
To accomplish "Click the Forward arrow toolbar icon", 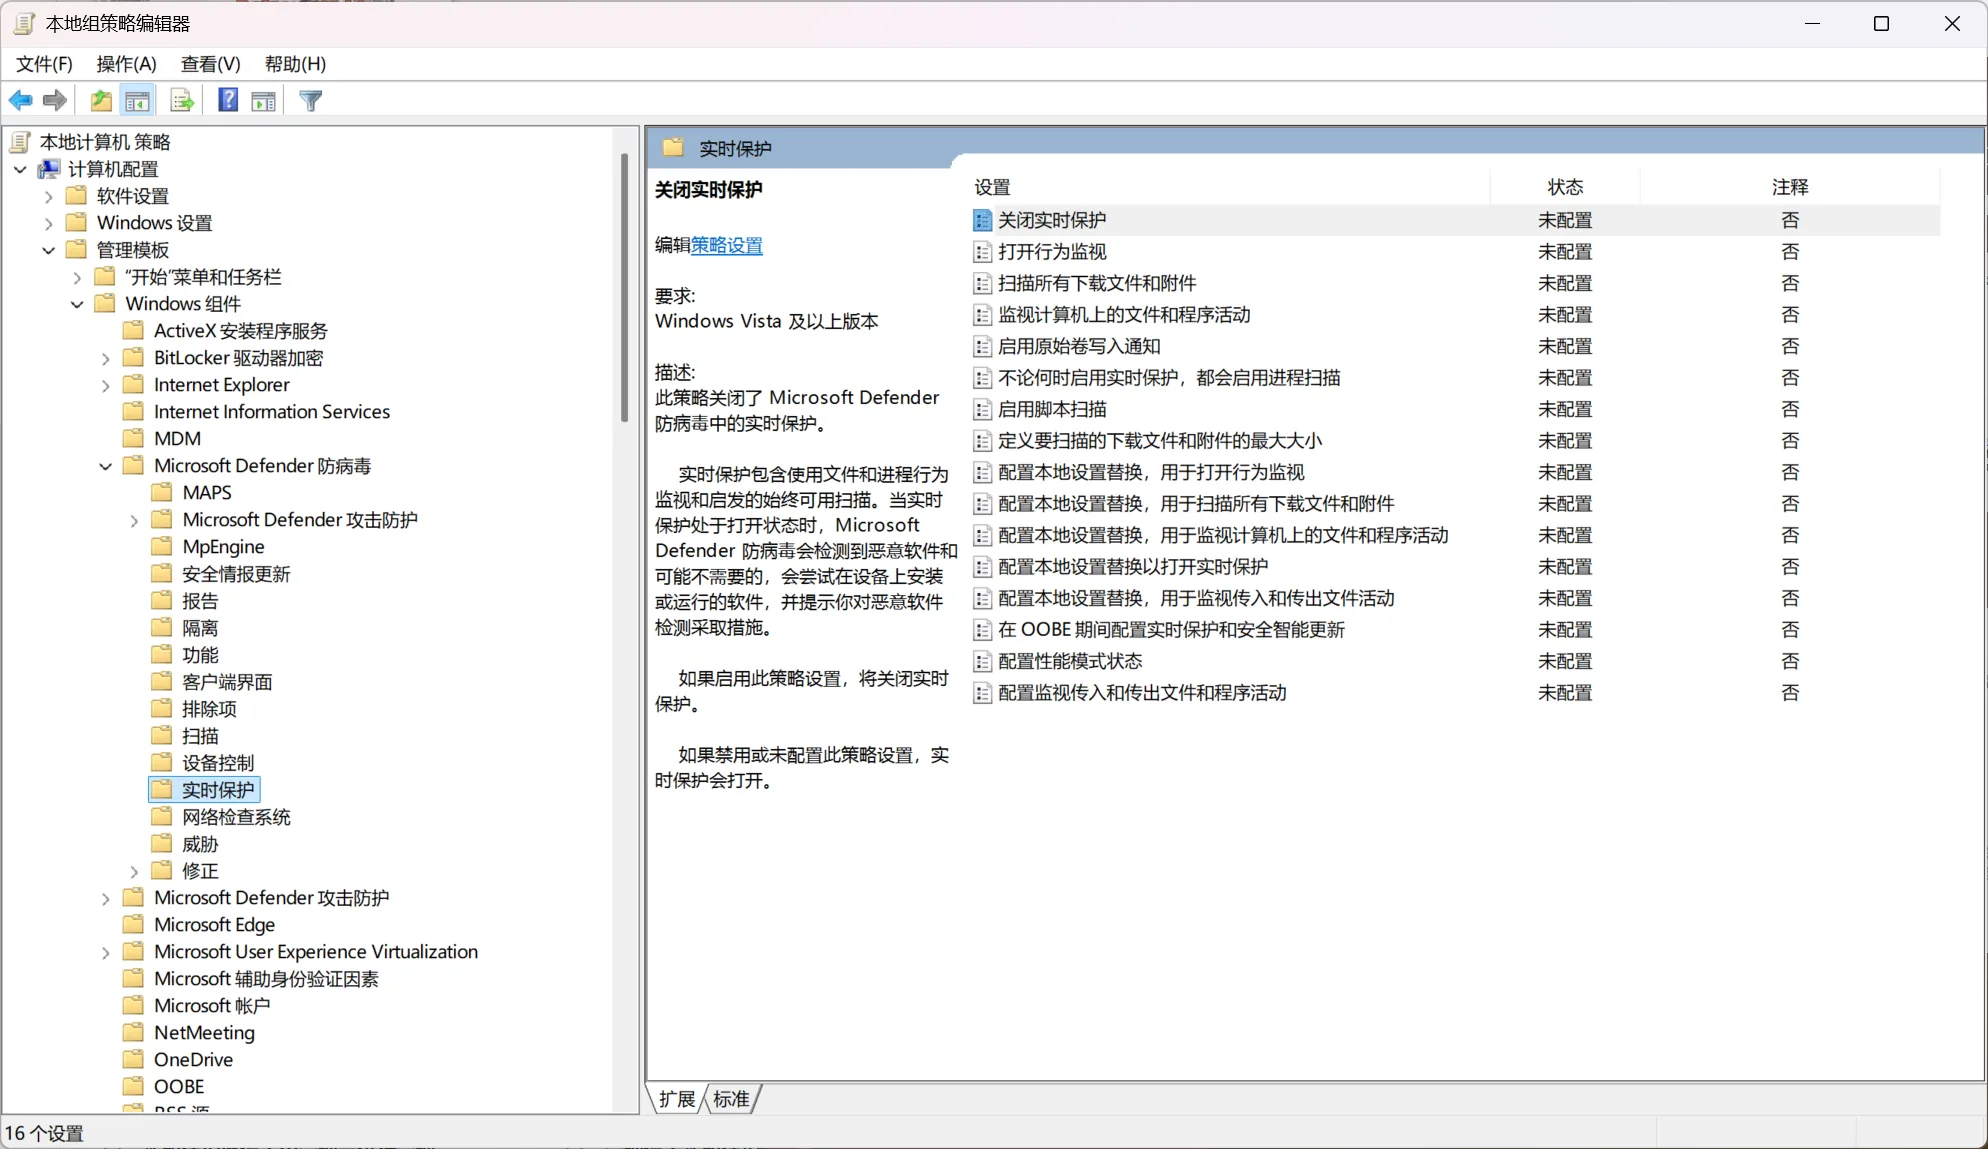I will click(x=55, y=100).
